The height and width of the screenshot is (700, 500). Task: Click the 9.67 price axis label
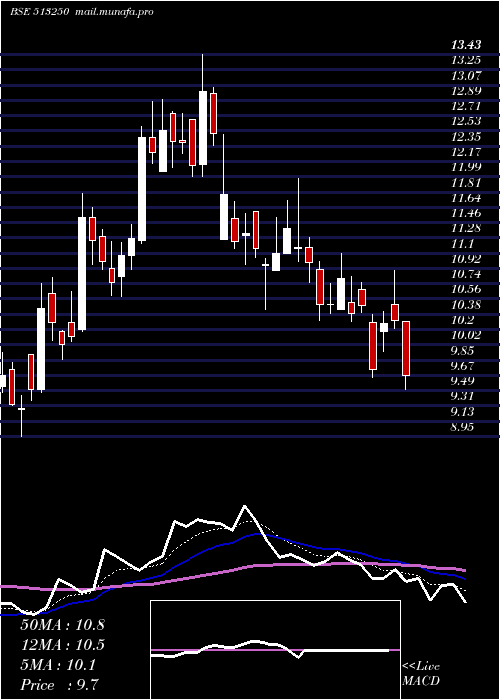point(462,365)
